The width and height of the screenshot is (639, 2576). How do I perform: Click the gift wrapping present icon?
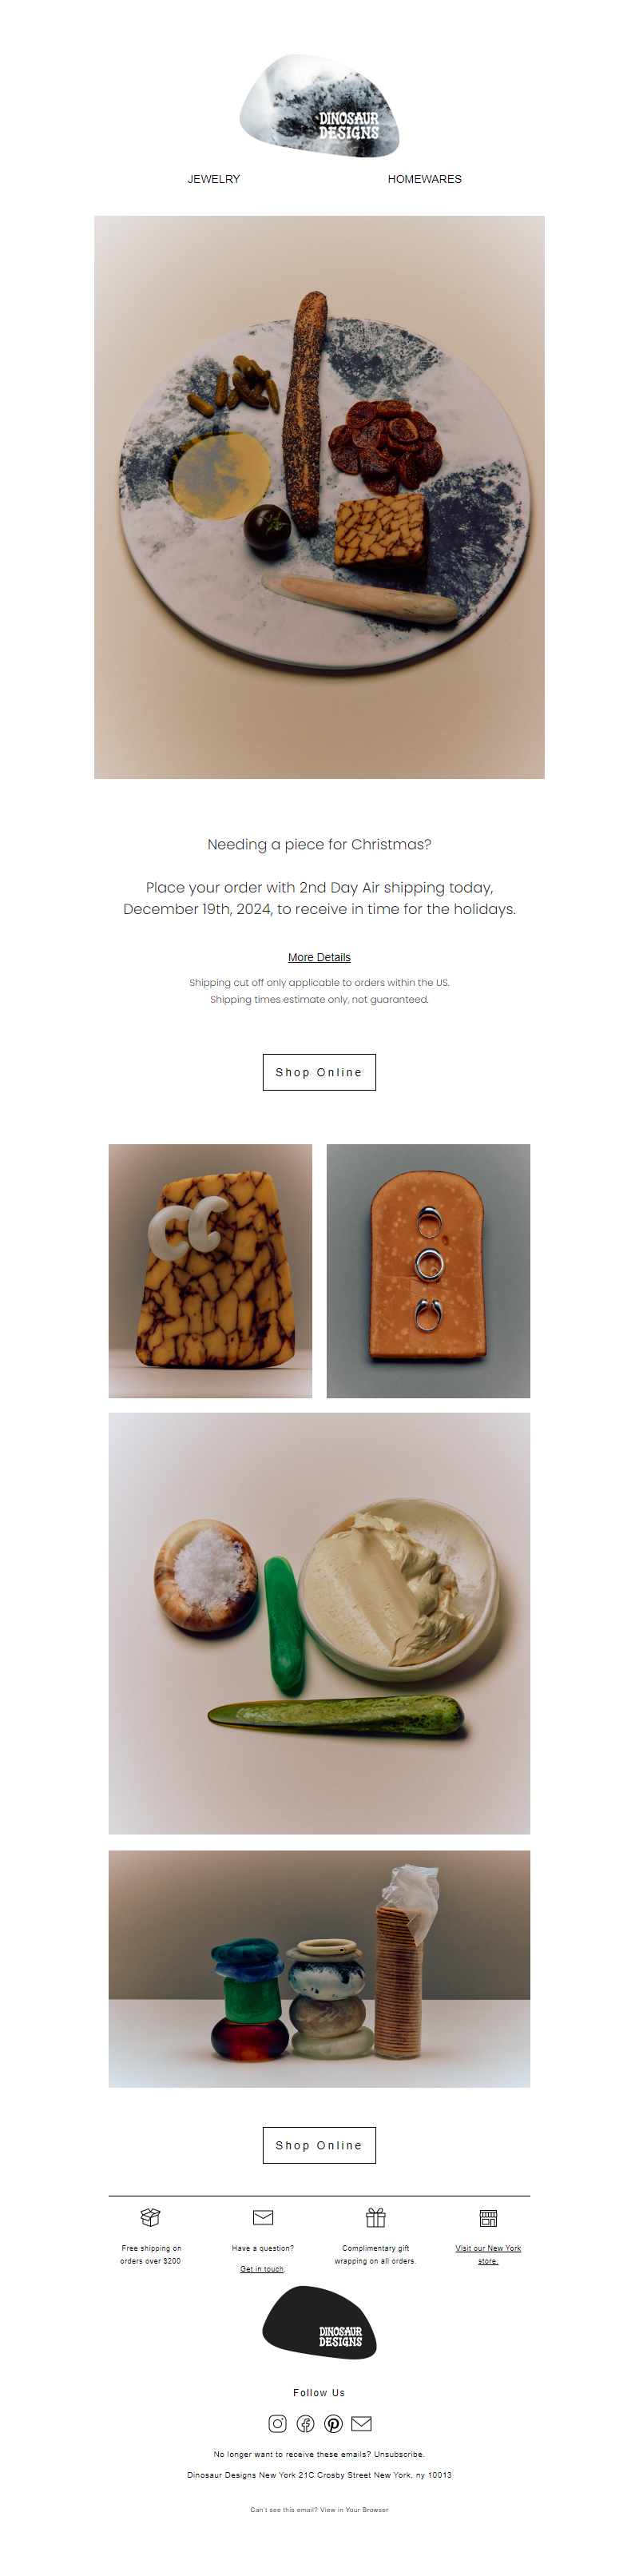tap(376, 2217)
